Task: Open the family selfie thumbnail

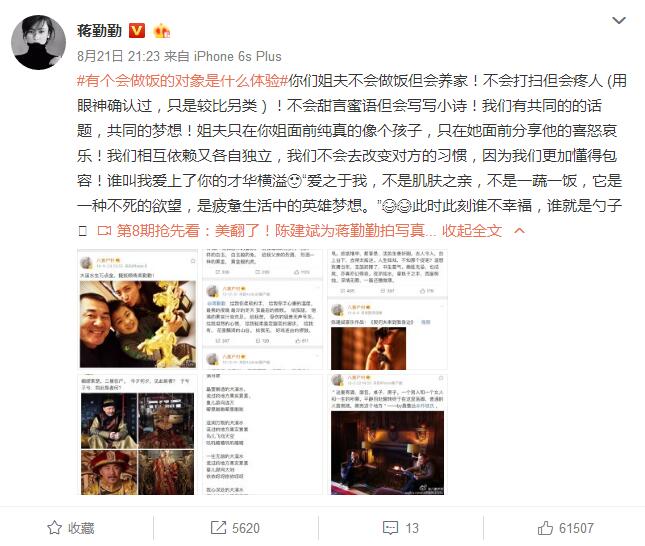Action: (137, 309)
